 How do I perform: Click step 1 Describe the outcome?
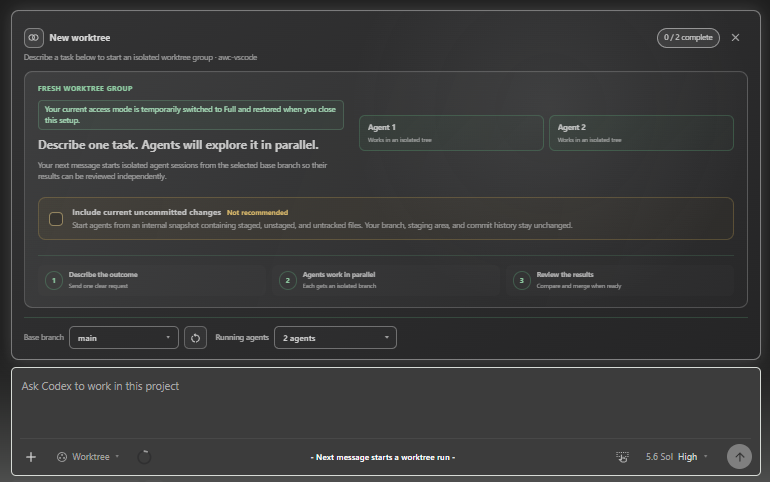tap(152, 280)
